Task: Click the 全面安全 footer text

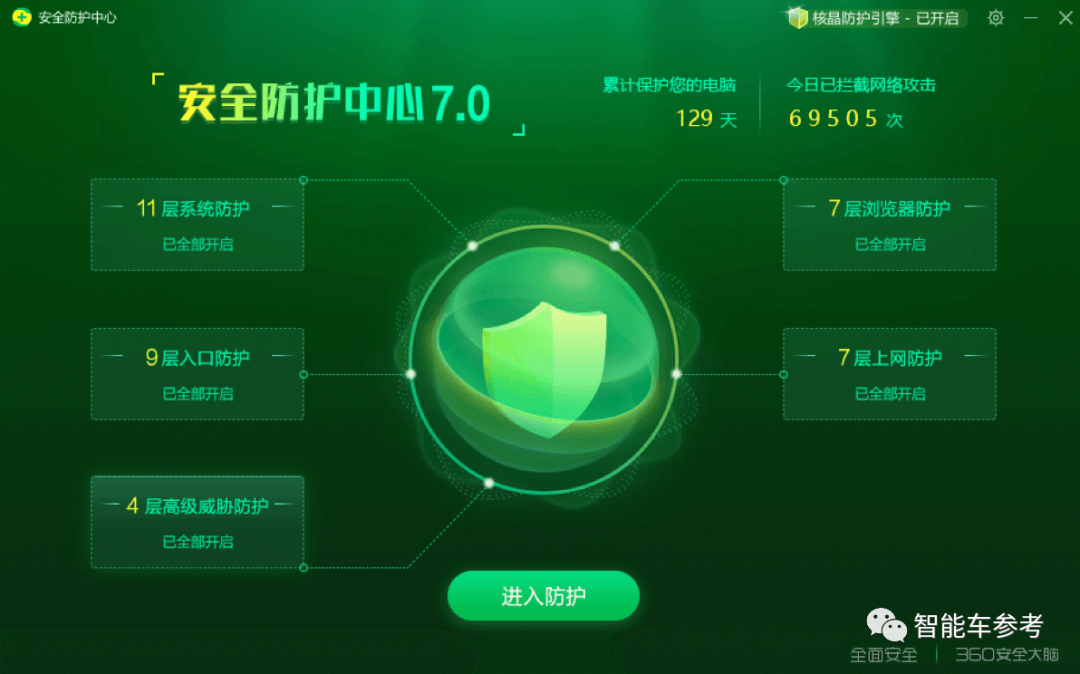Action: pos(884,655)
